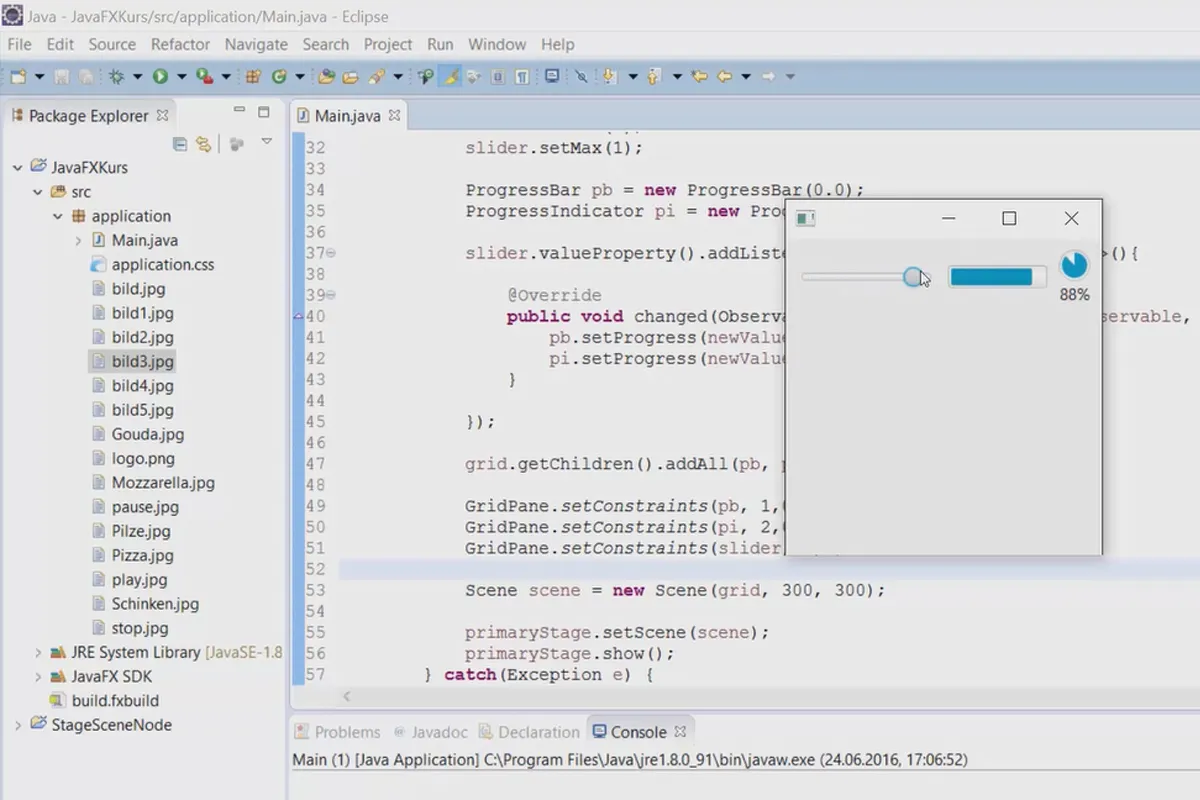Select Schinken.jpg in the file tree

click(144, 603)
